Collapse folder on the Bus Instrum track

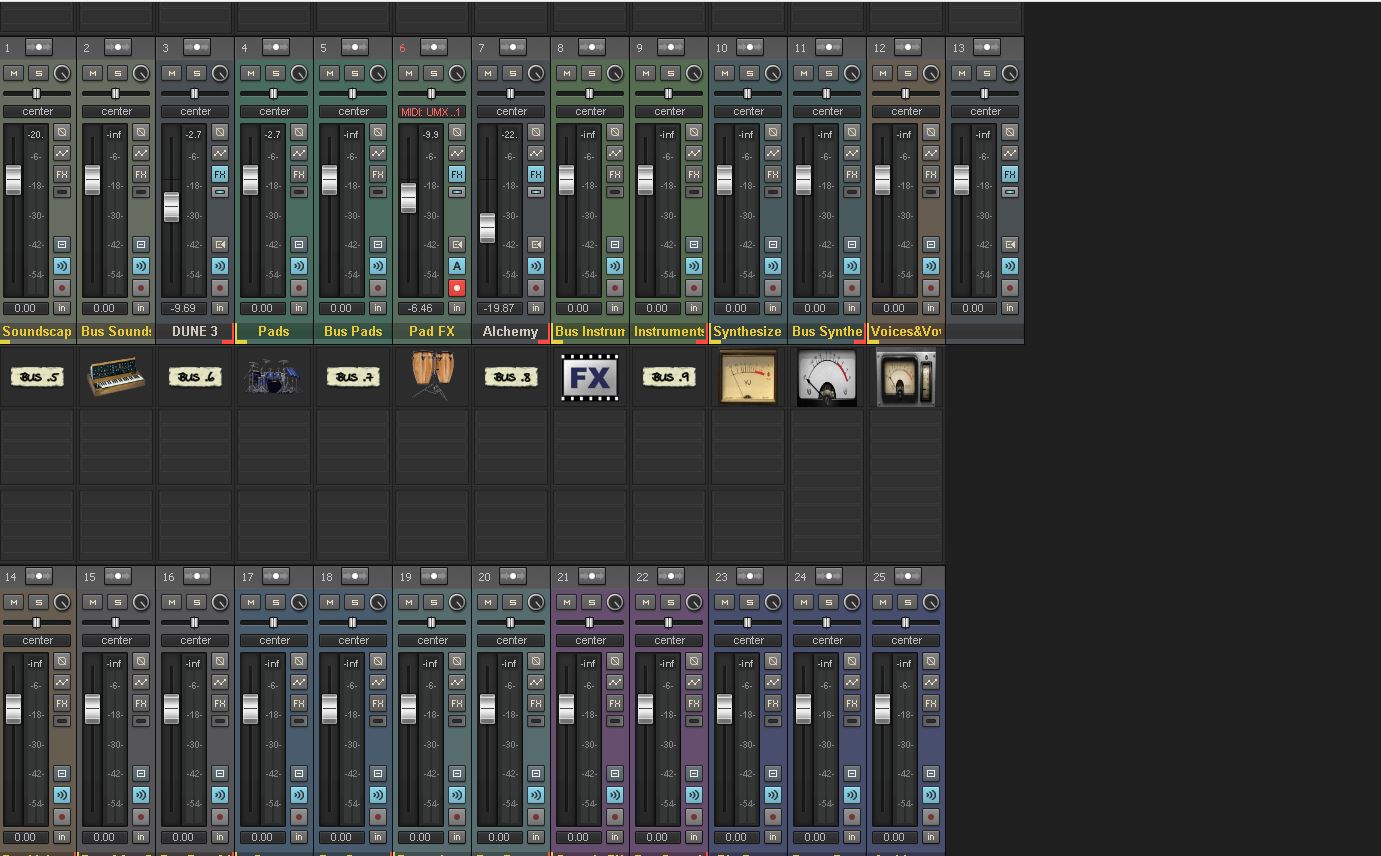614,244
